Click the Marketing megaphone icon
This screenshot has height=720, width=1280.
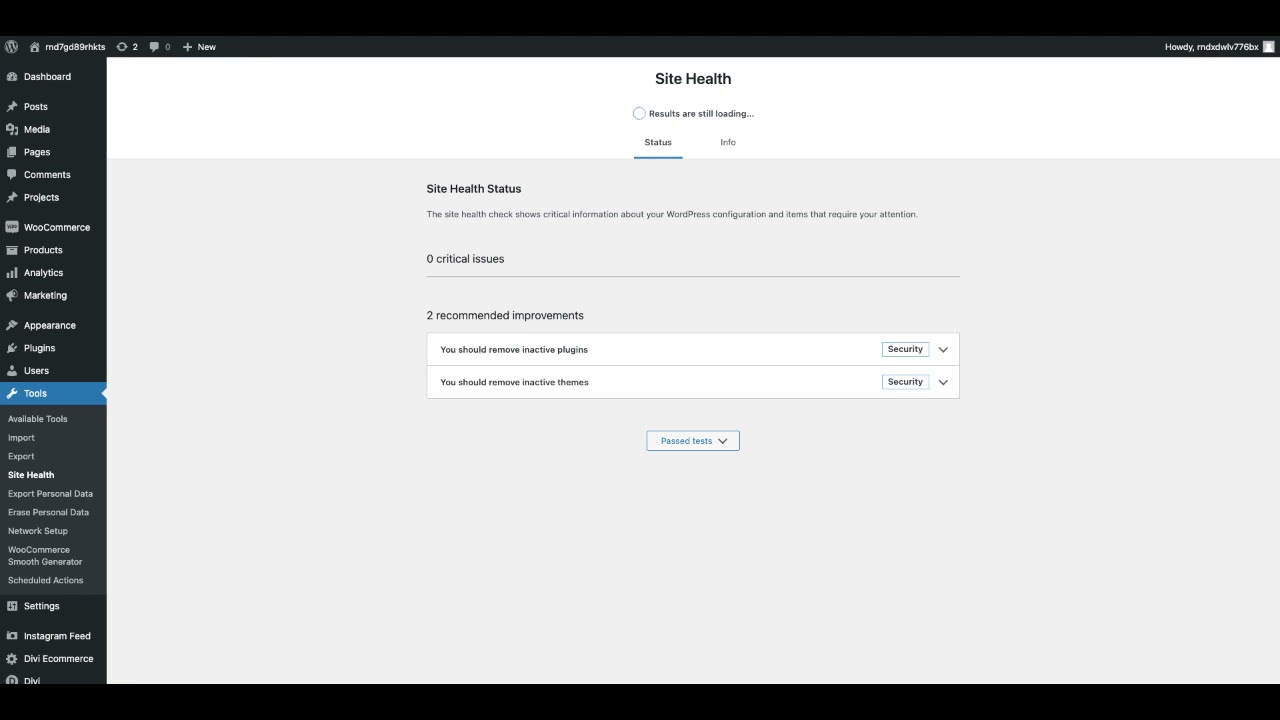12,296
